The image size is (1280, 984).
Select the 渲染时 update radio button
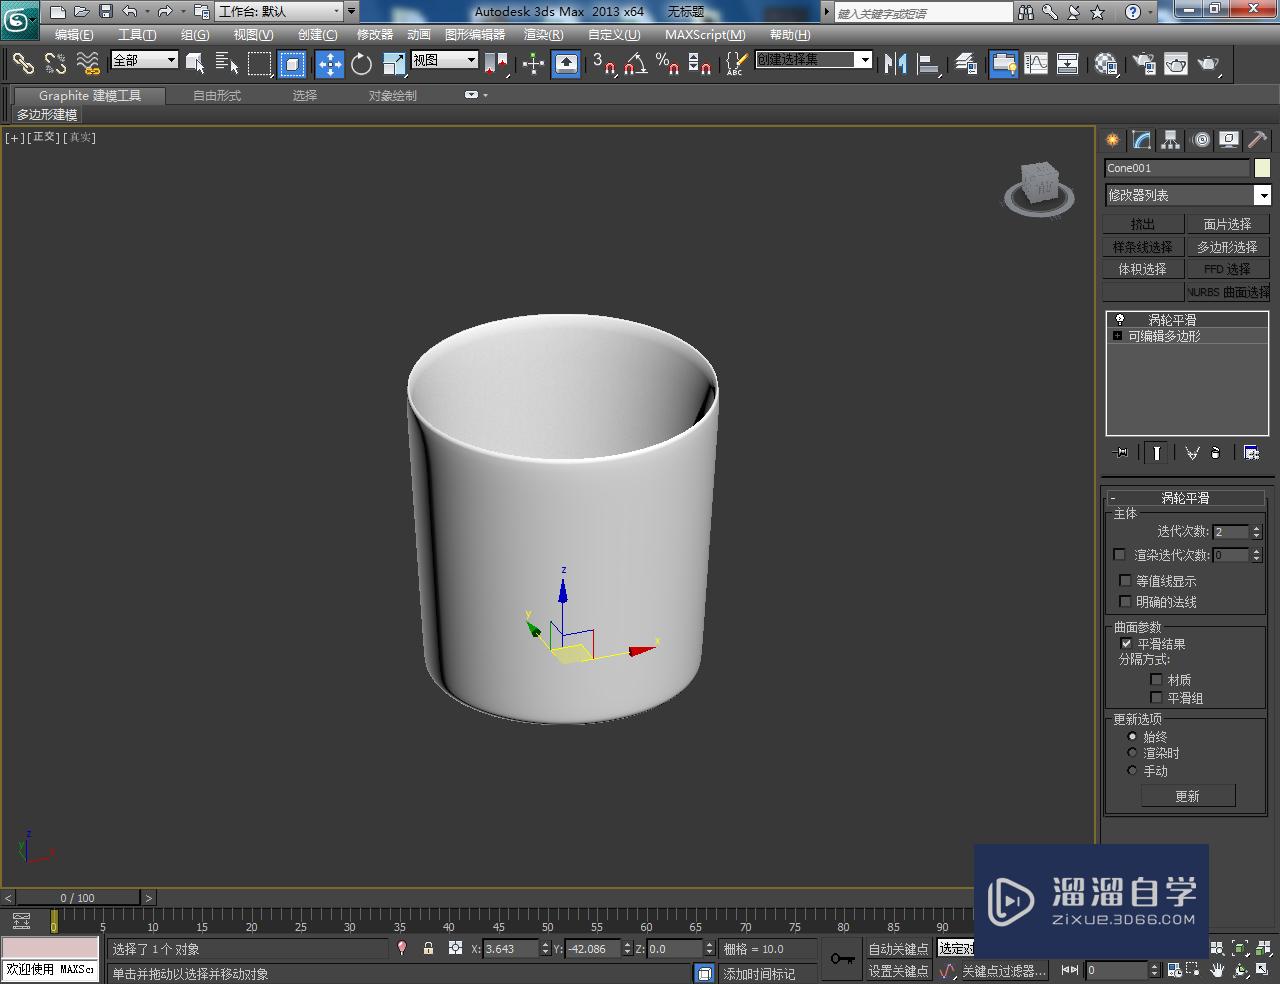[x=1132, y=753]
